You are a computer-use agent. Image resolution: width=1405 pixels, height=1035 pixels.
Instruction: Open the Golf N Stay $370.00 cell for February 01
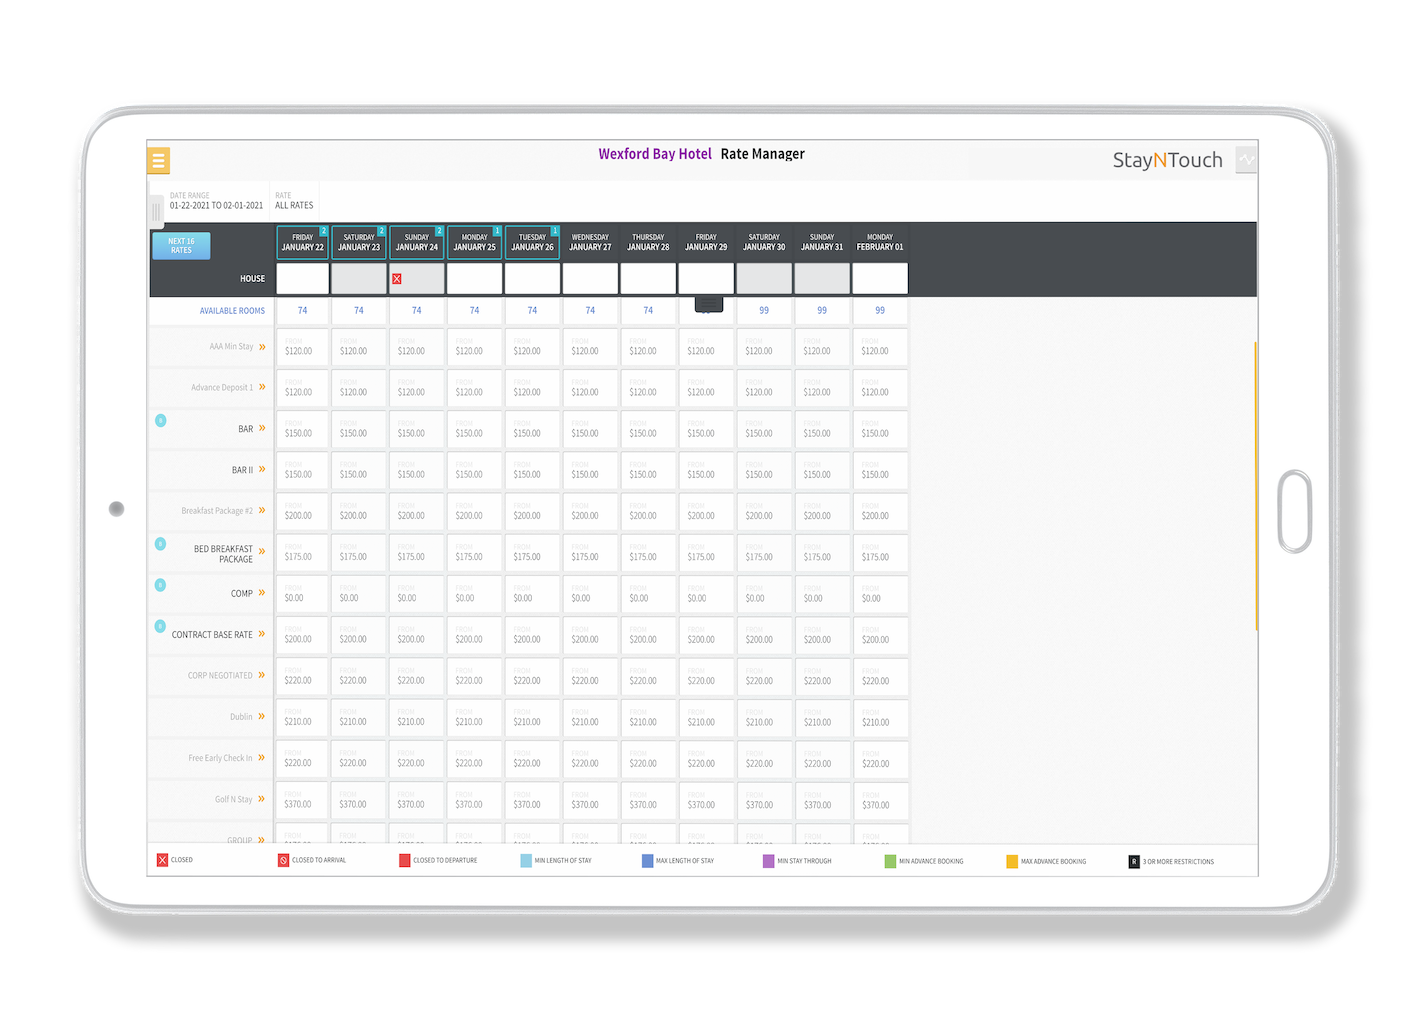click(x=880, y=800)
